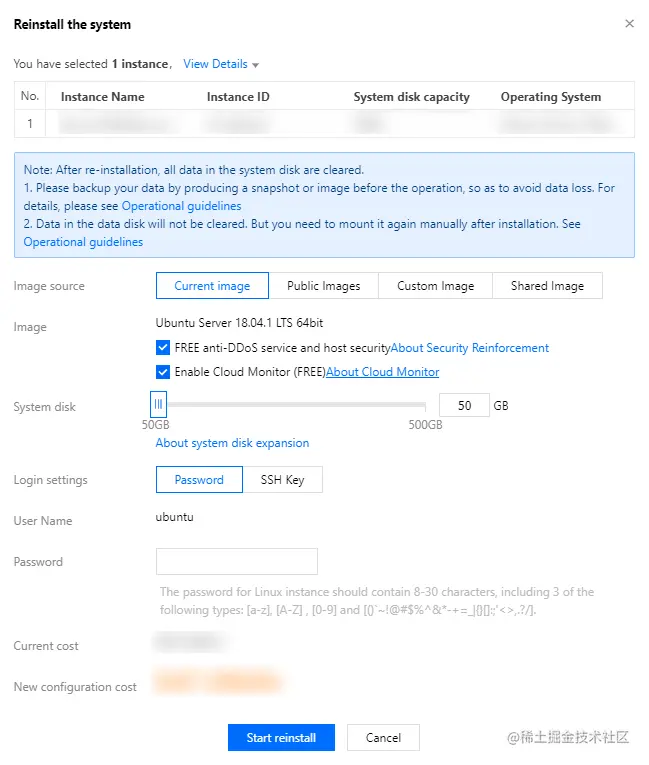Open first Operational guidelines link about snapshots
649x765 pixels.
coord(182,206)
